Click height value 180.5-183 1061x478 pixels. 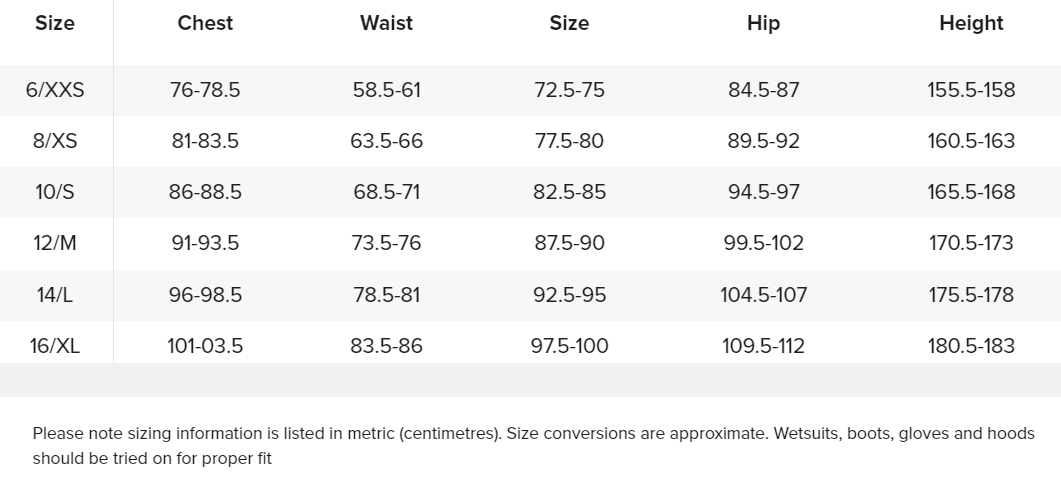click(971, 346)
